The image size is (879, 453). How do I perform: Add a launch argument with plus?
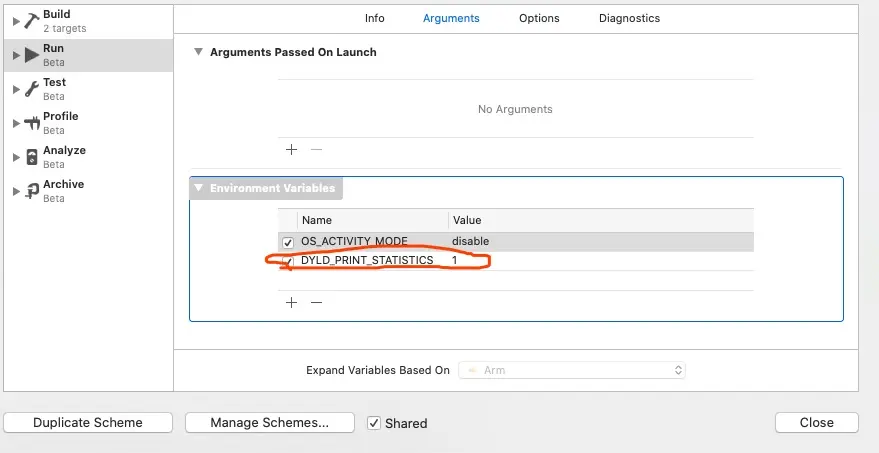[292, 149]
